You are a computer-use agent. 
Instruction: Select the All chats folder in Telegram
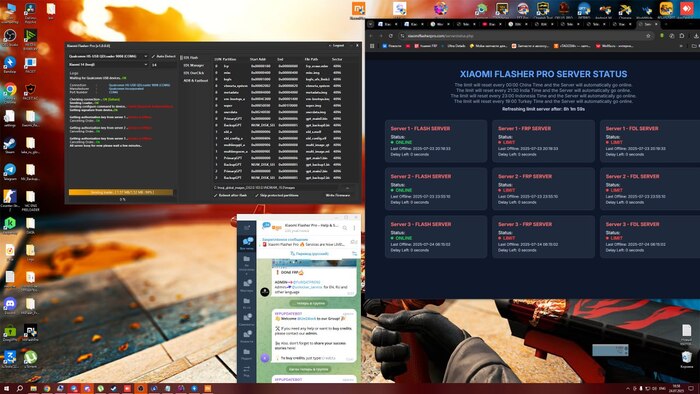[x=246, y=243]
